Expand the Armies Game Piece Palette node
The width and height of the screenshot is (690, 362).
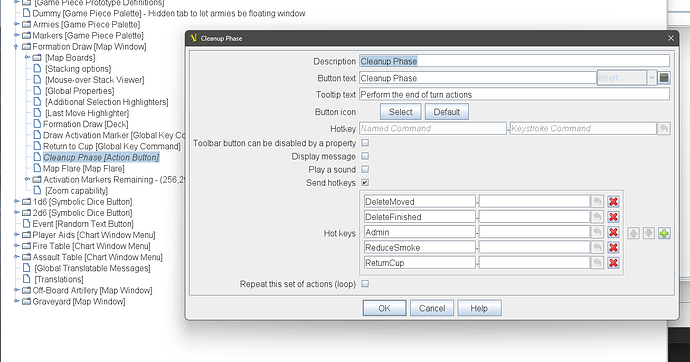click(x=16, y=24)
